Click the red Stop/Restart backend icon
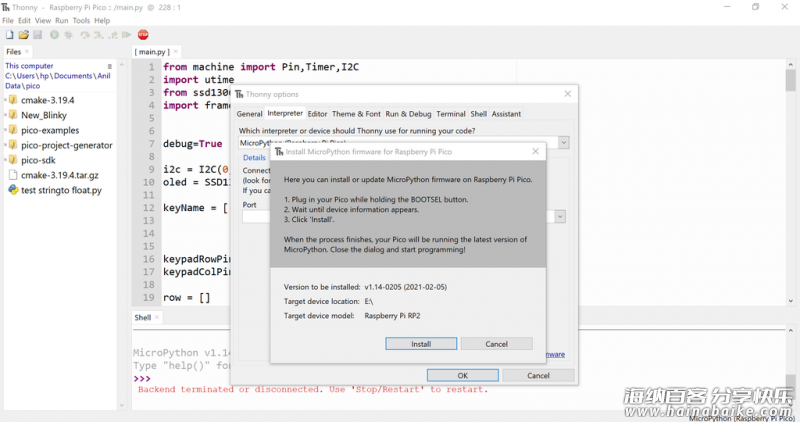The height and width of the screenshot is (422, 800). [x=143, y=35]
